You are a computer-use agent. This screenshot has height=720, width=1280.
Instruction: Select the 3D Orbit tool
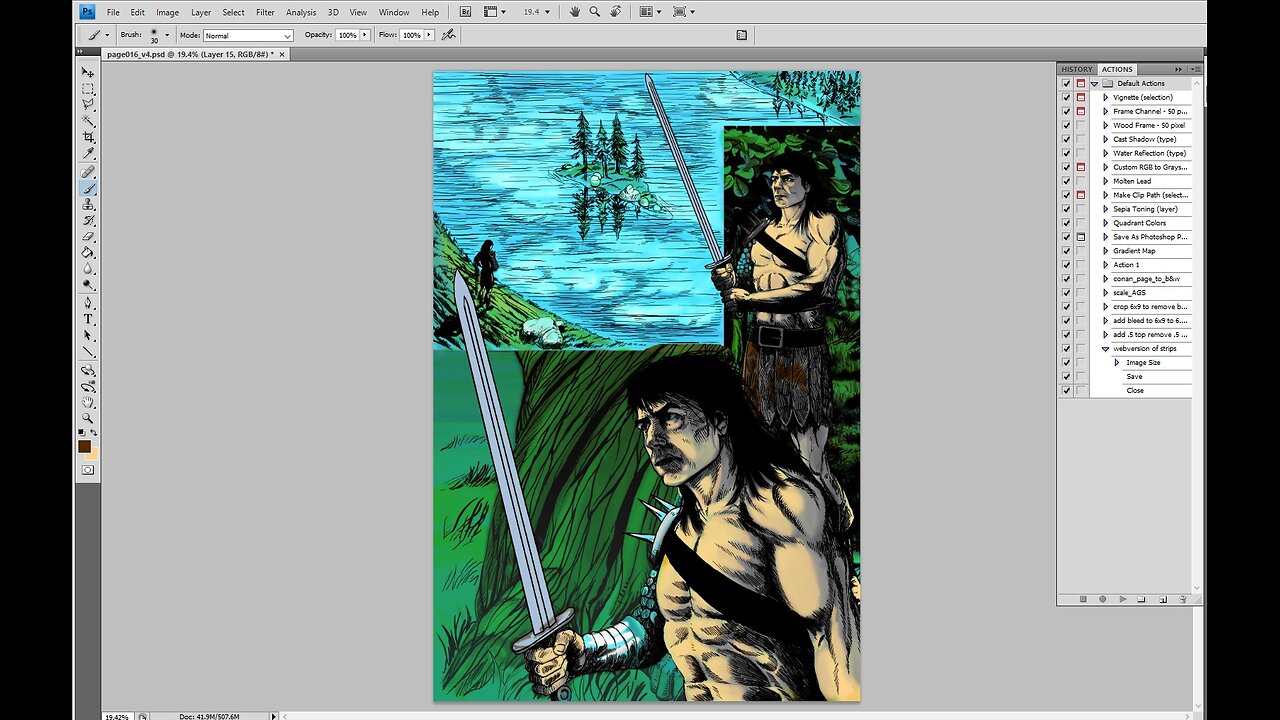[88, 386]
